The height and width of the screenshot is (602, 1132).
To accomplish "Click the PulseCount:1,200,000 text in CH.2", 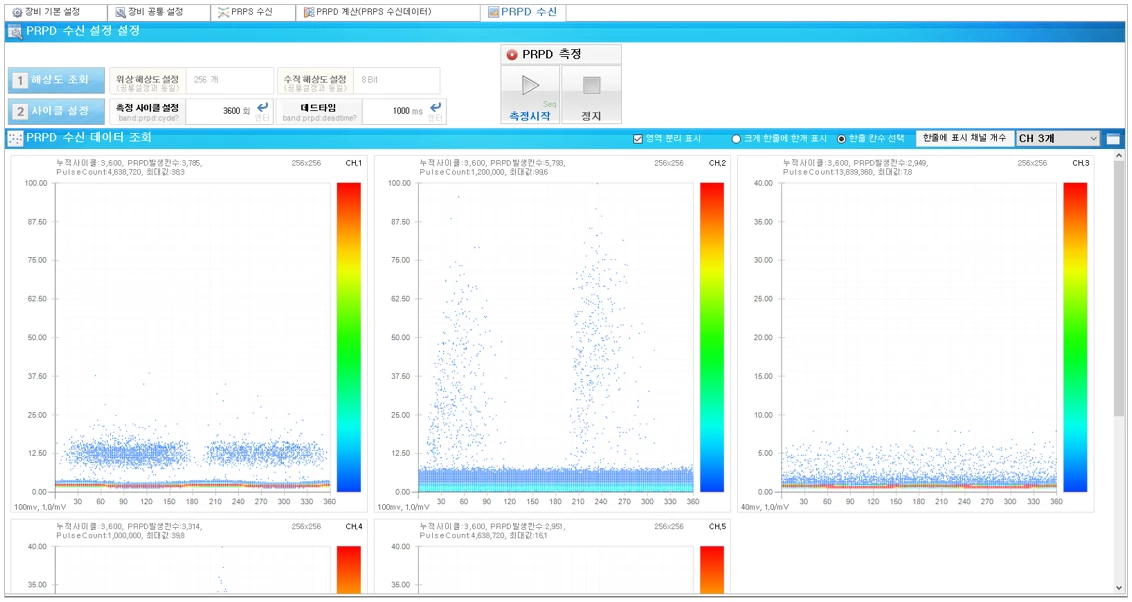I will coord(462,173).
